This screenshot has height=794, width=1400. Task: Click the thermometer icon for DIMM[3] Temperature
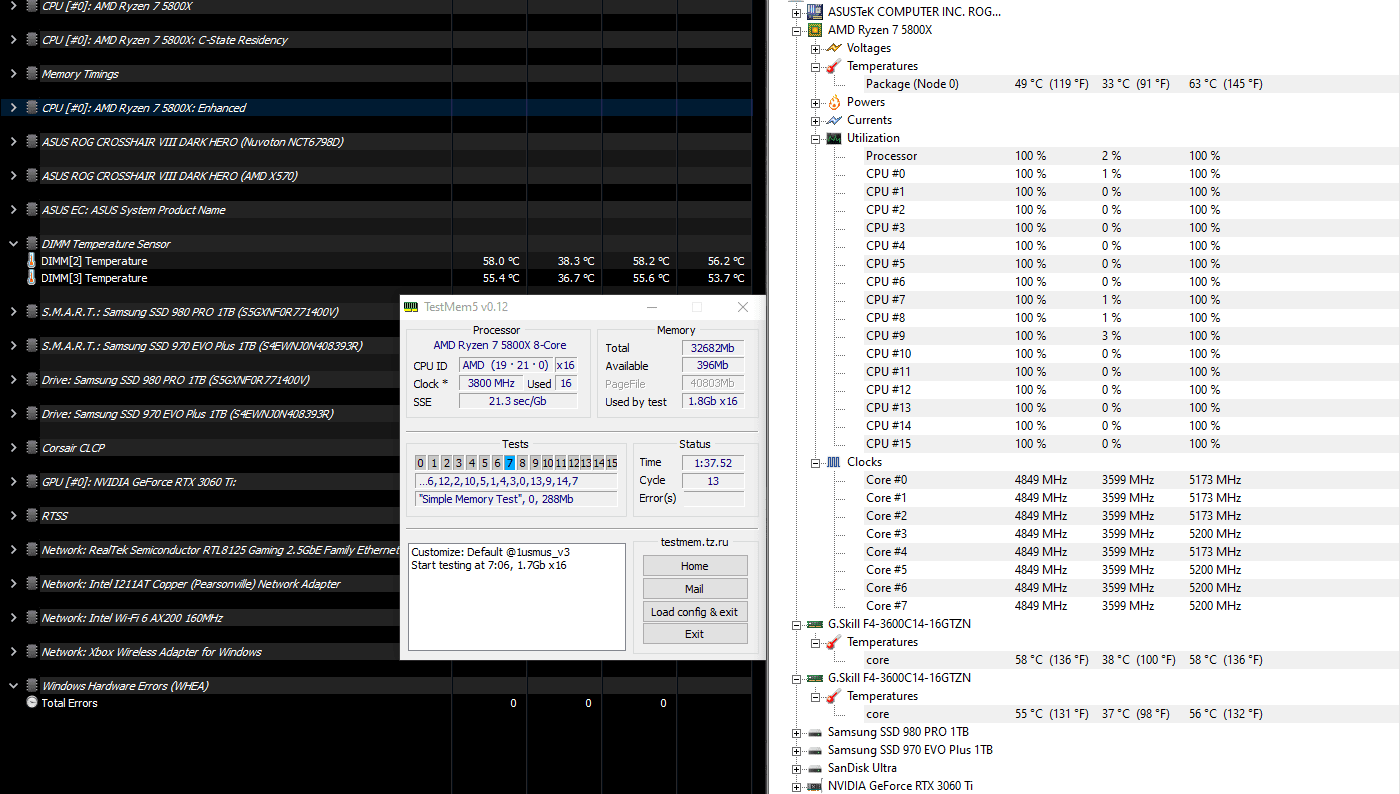(32, 278)
